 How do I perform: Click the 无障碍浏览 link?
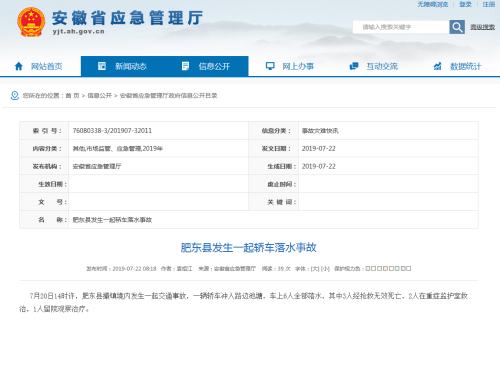coord(433,4)
